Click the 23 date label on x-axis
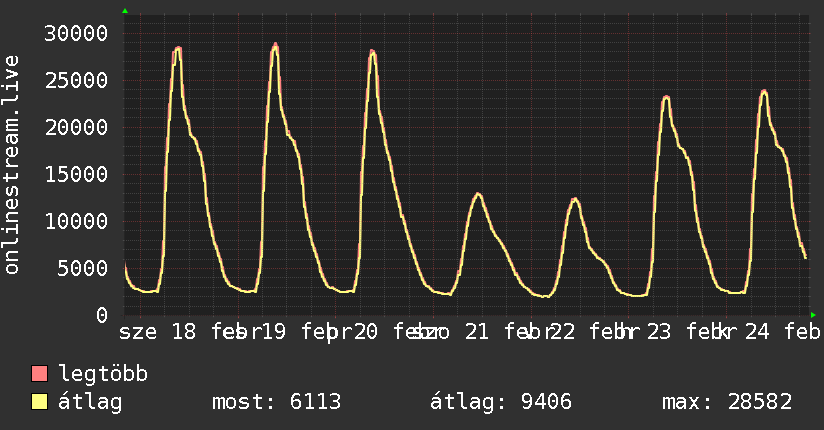The width and height of the screenshot is (824, 430). tap(658, 332)
